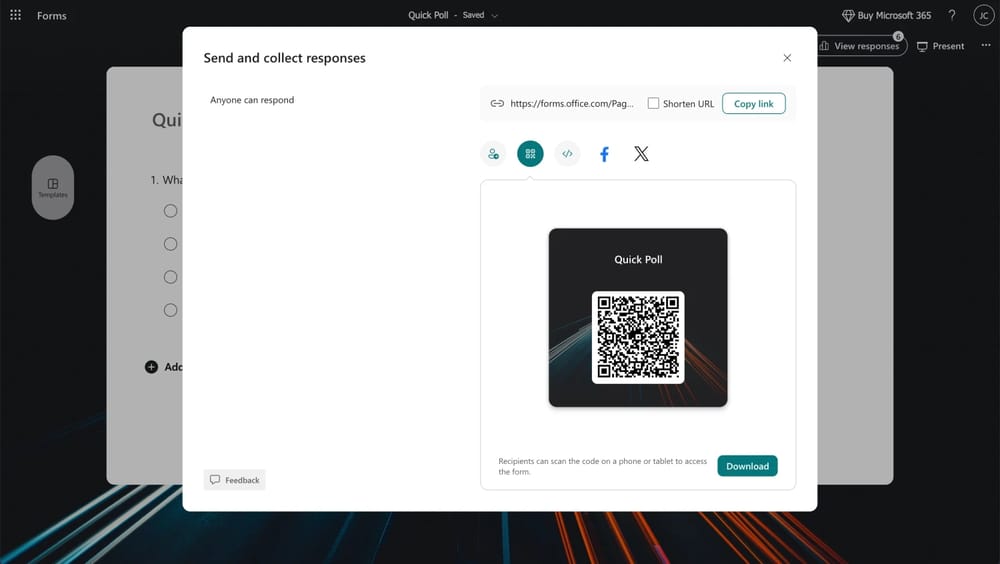
Task: Click the Add new question plus icon
Action: click(151, 367)
